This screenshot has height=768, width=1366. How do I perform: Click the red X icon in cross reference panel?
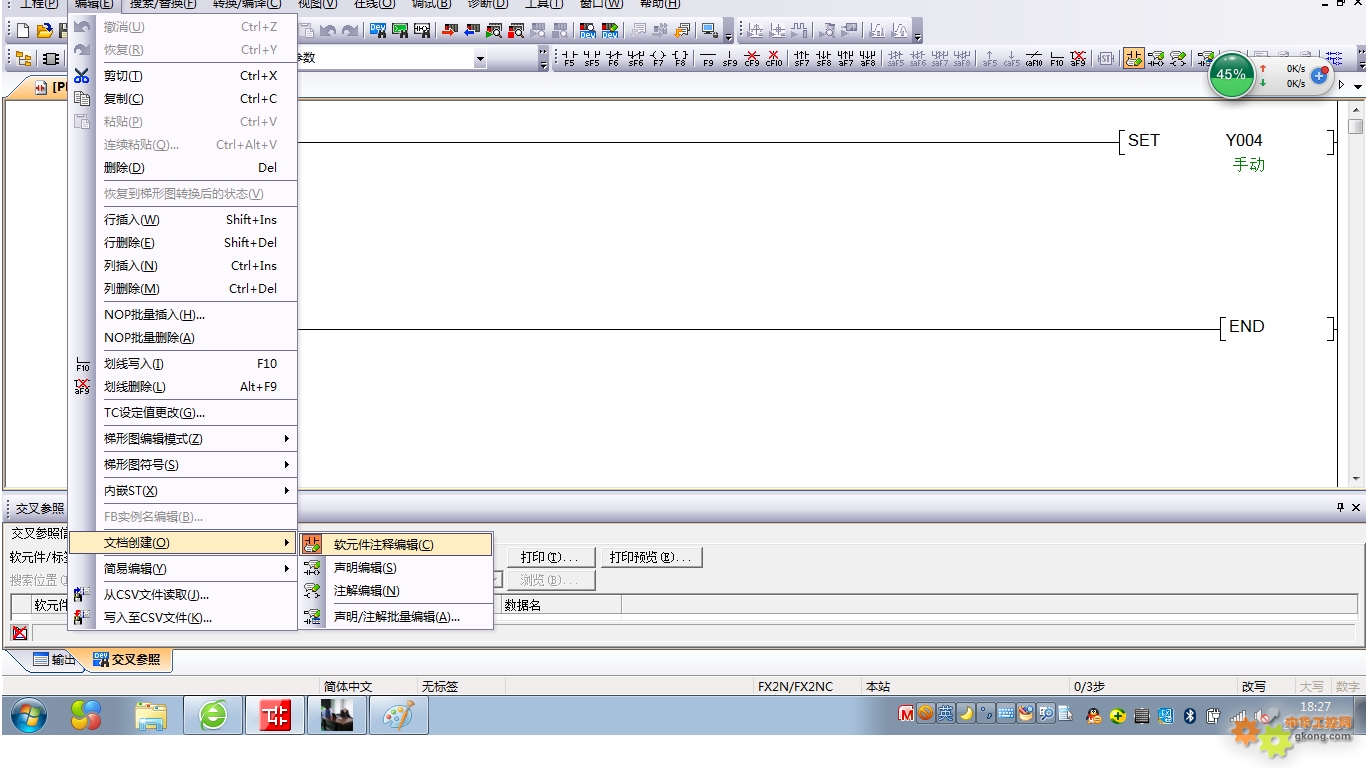coord(19,632)
